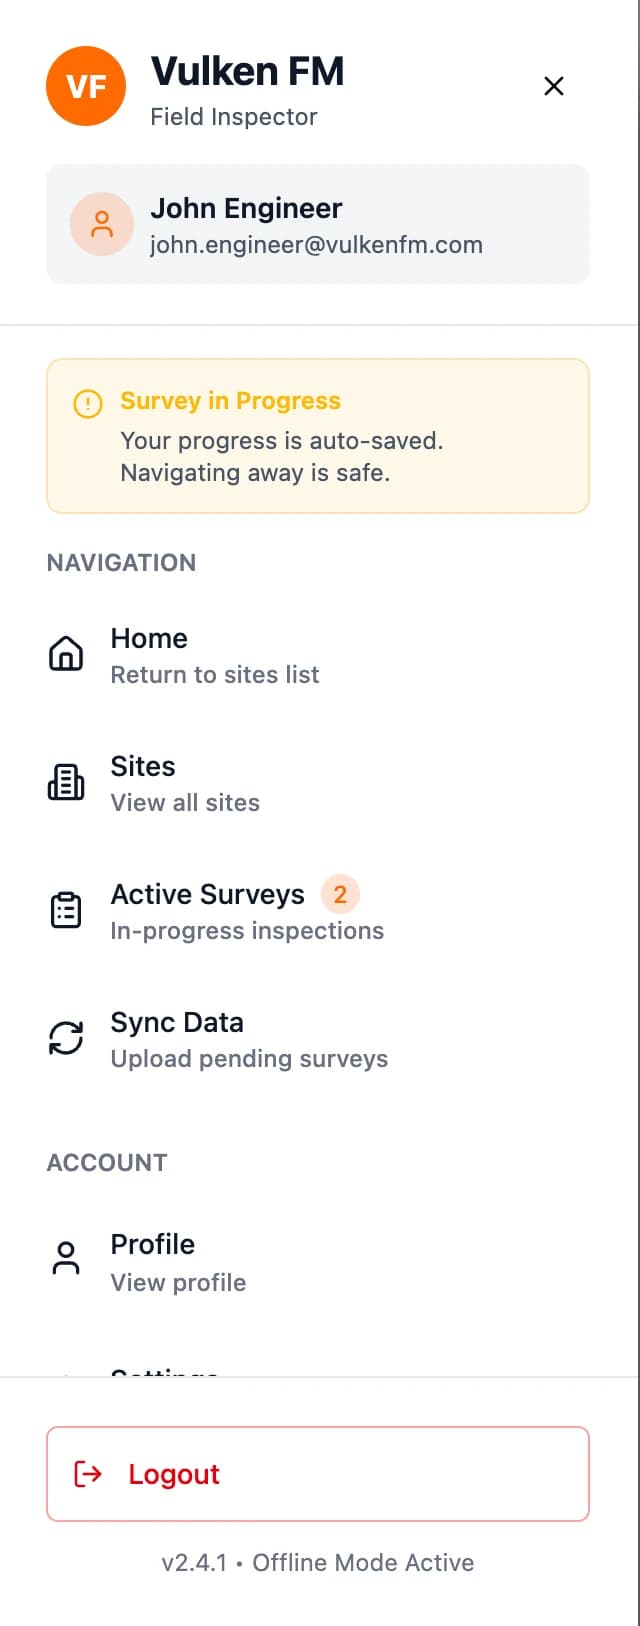Click the Profile person icon
This screenshot has width=640, height=1626.
pos(66,1258)
